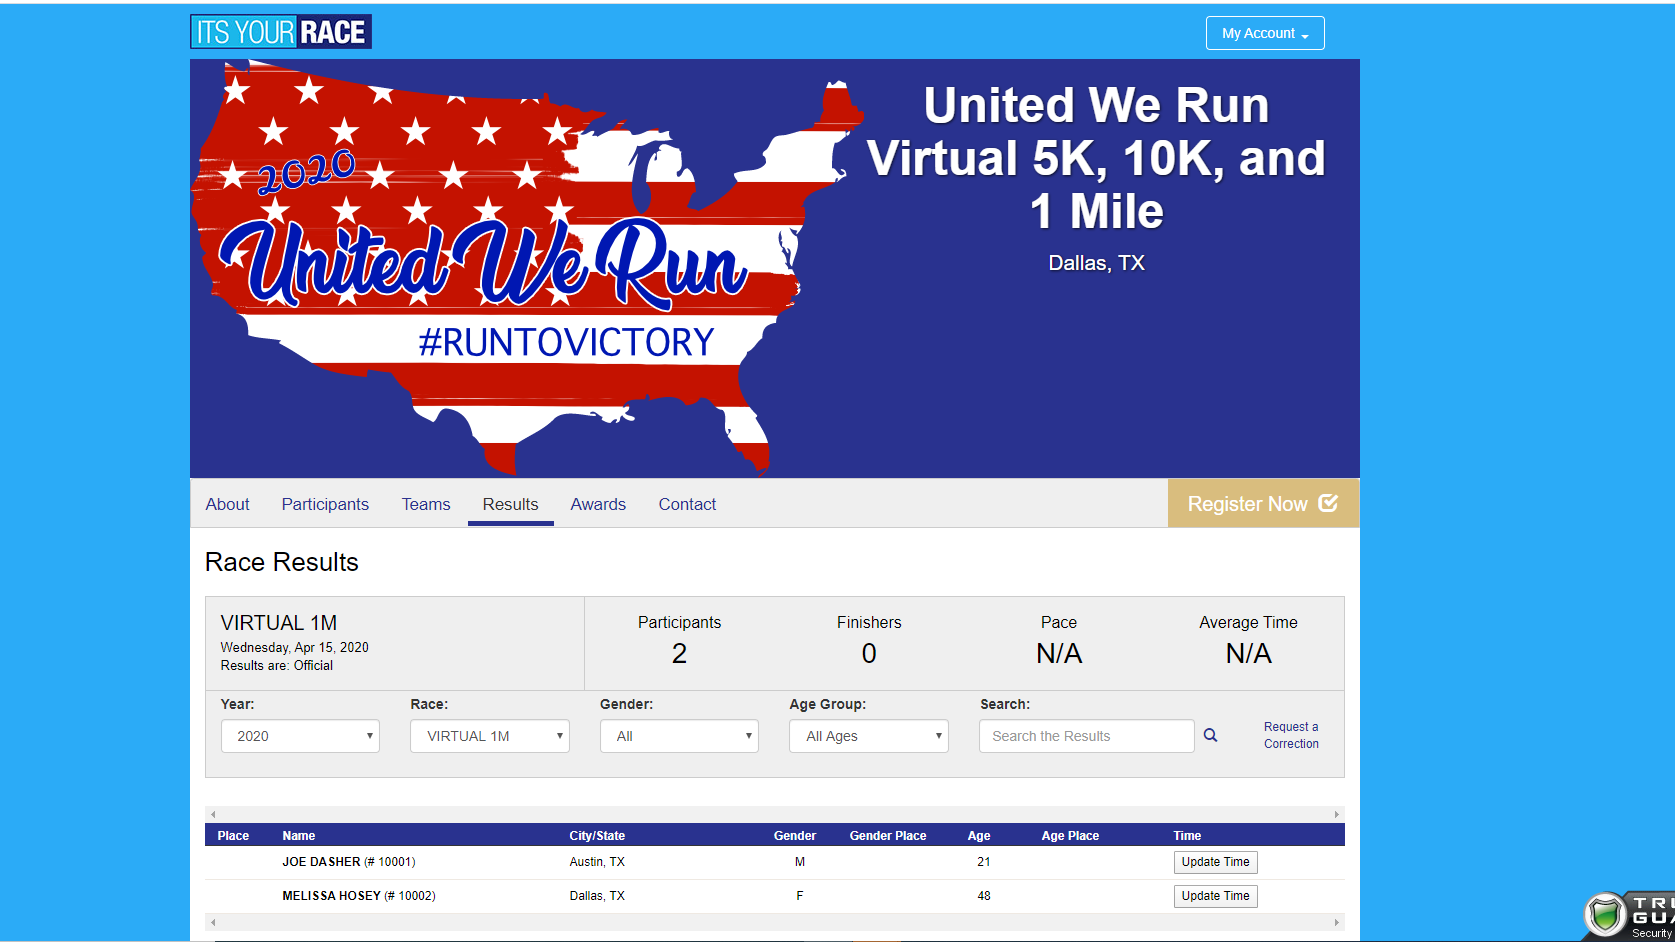Image resolution: width=1675 pixels, height=942 pixels.
Task: Click the ITS YOUR RACE logo
Action: (x=281, y=32)
